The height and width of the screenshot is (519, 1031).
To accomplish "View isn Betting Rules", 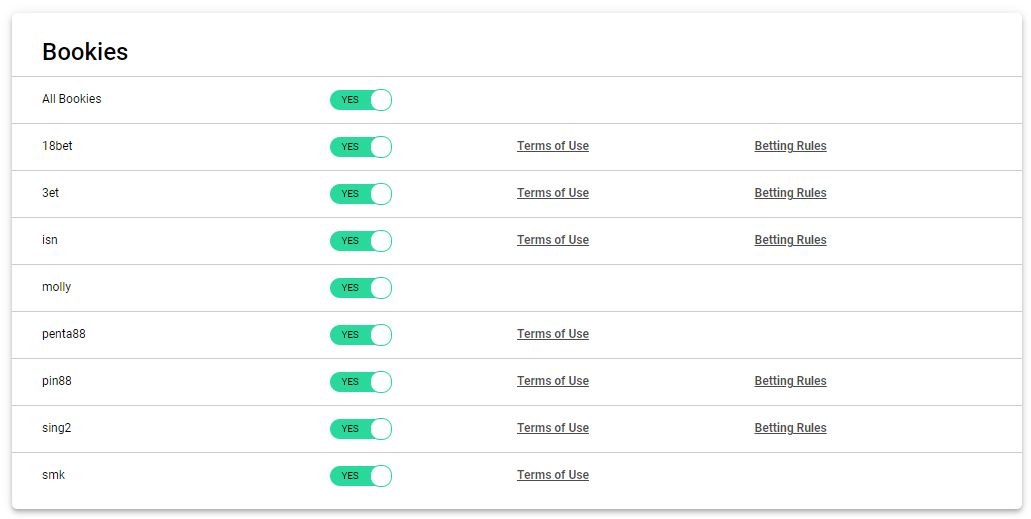I will click(790, 240).
